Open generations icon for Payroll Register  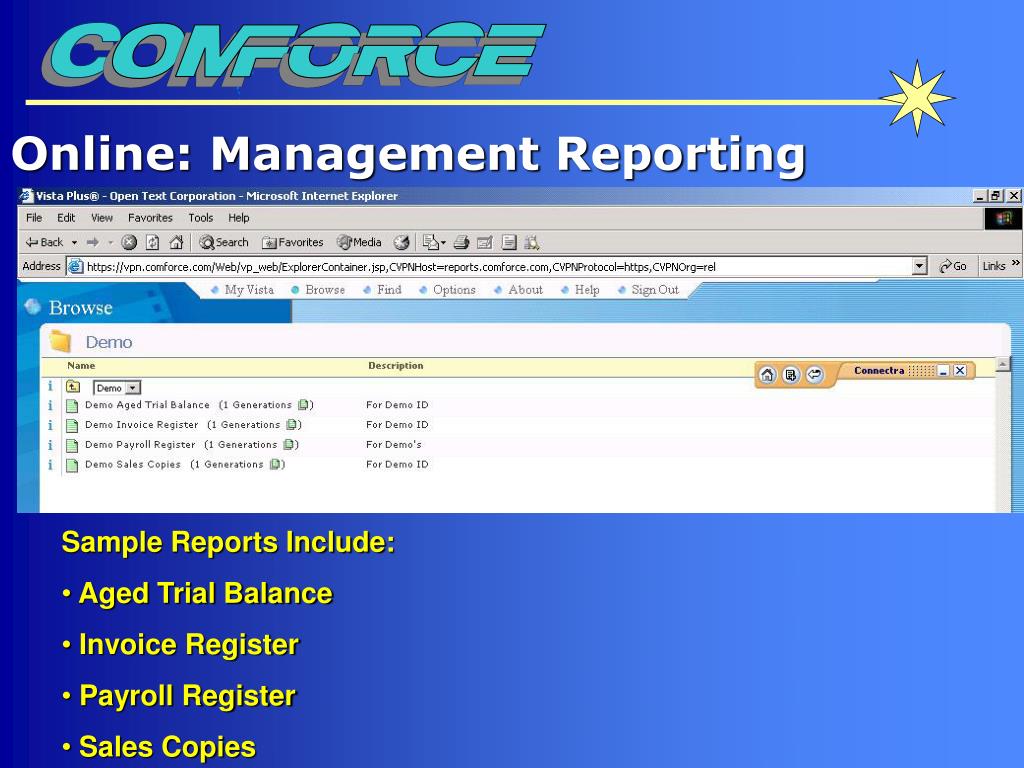point(289,445)
